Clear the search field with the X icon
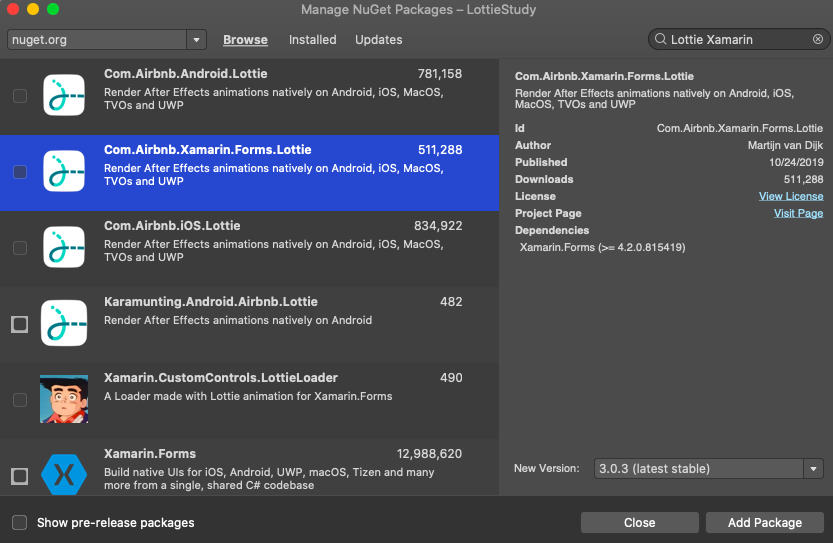The height and width of the screenshot is (543, 833). pyautogui.click(x=818, y=39)
